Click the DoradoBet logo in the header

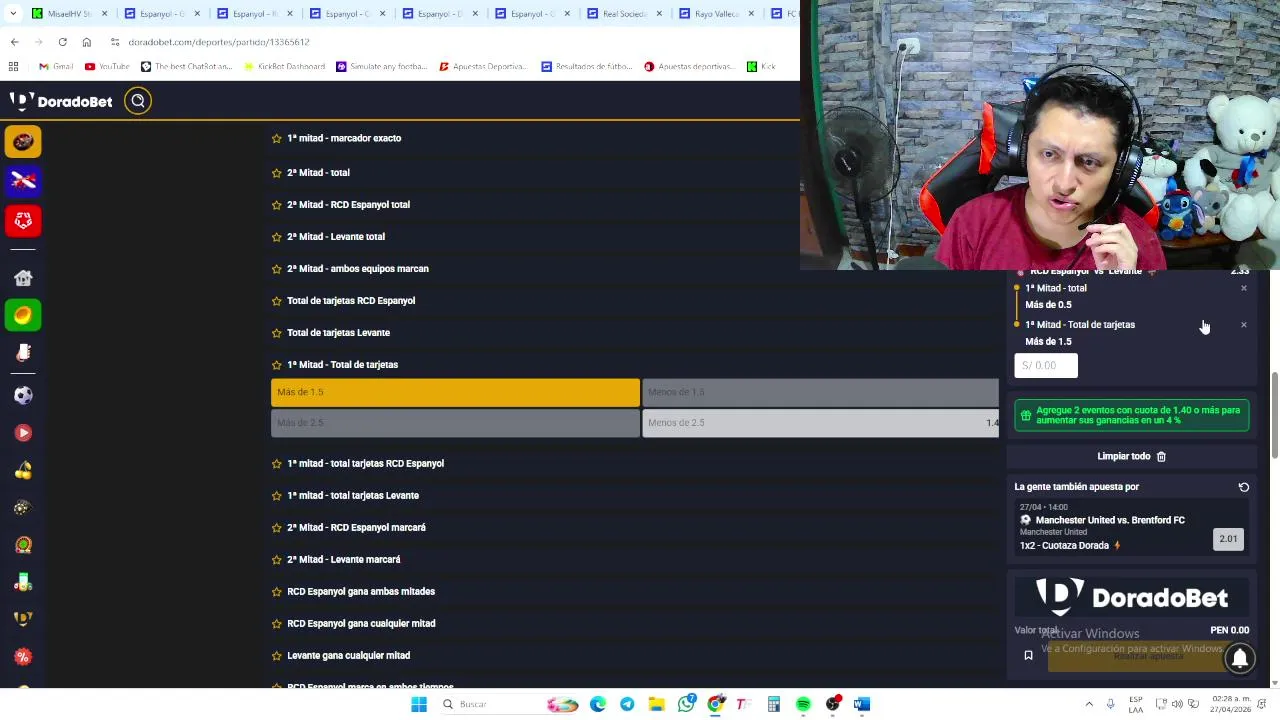coord(61,101)
